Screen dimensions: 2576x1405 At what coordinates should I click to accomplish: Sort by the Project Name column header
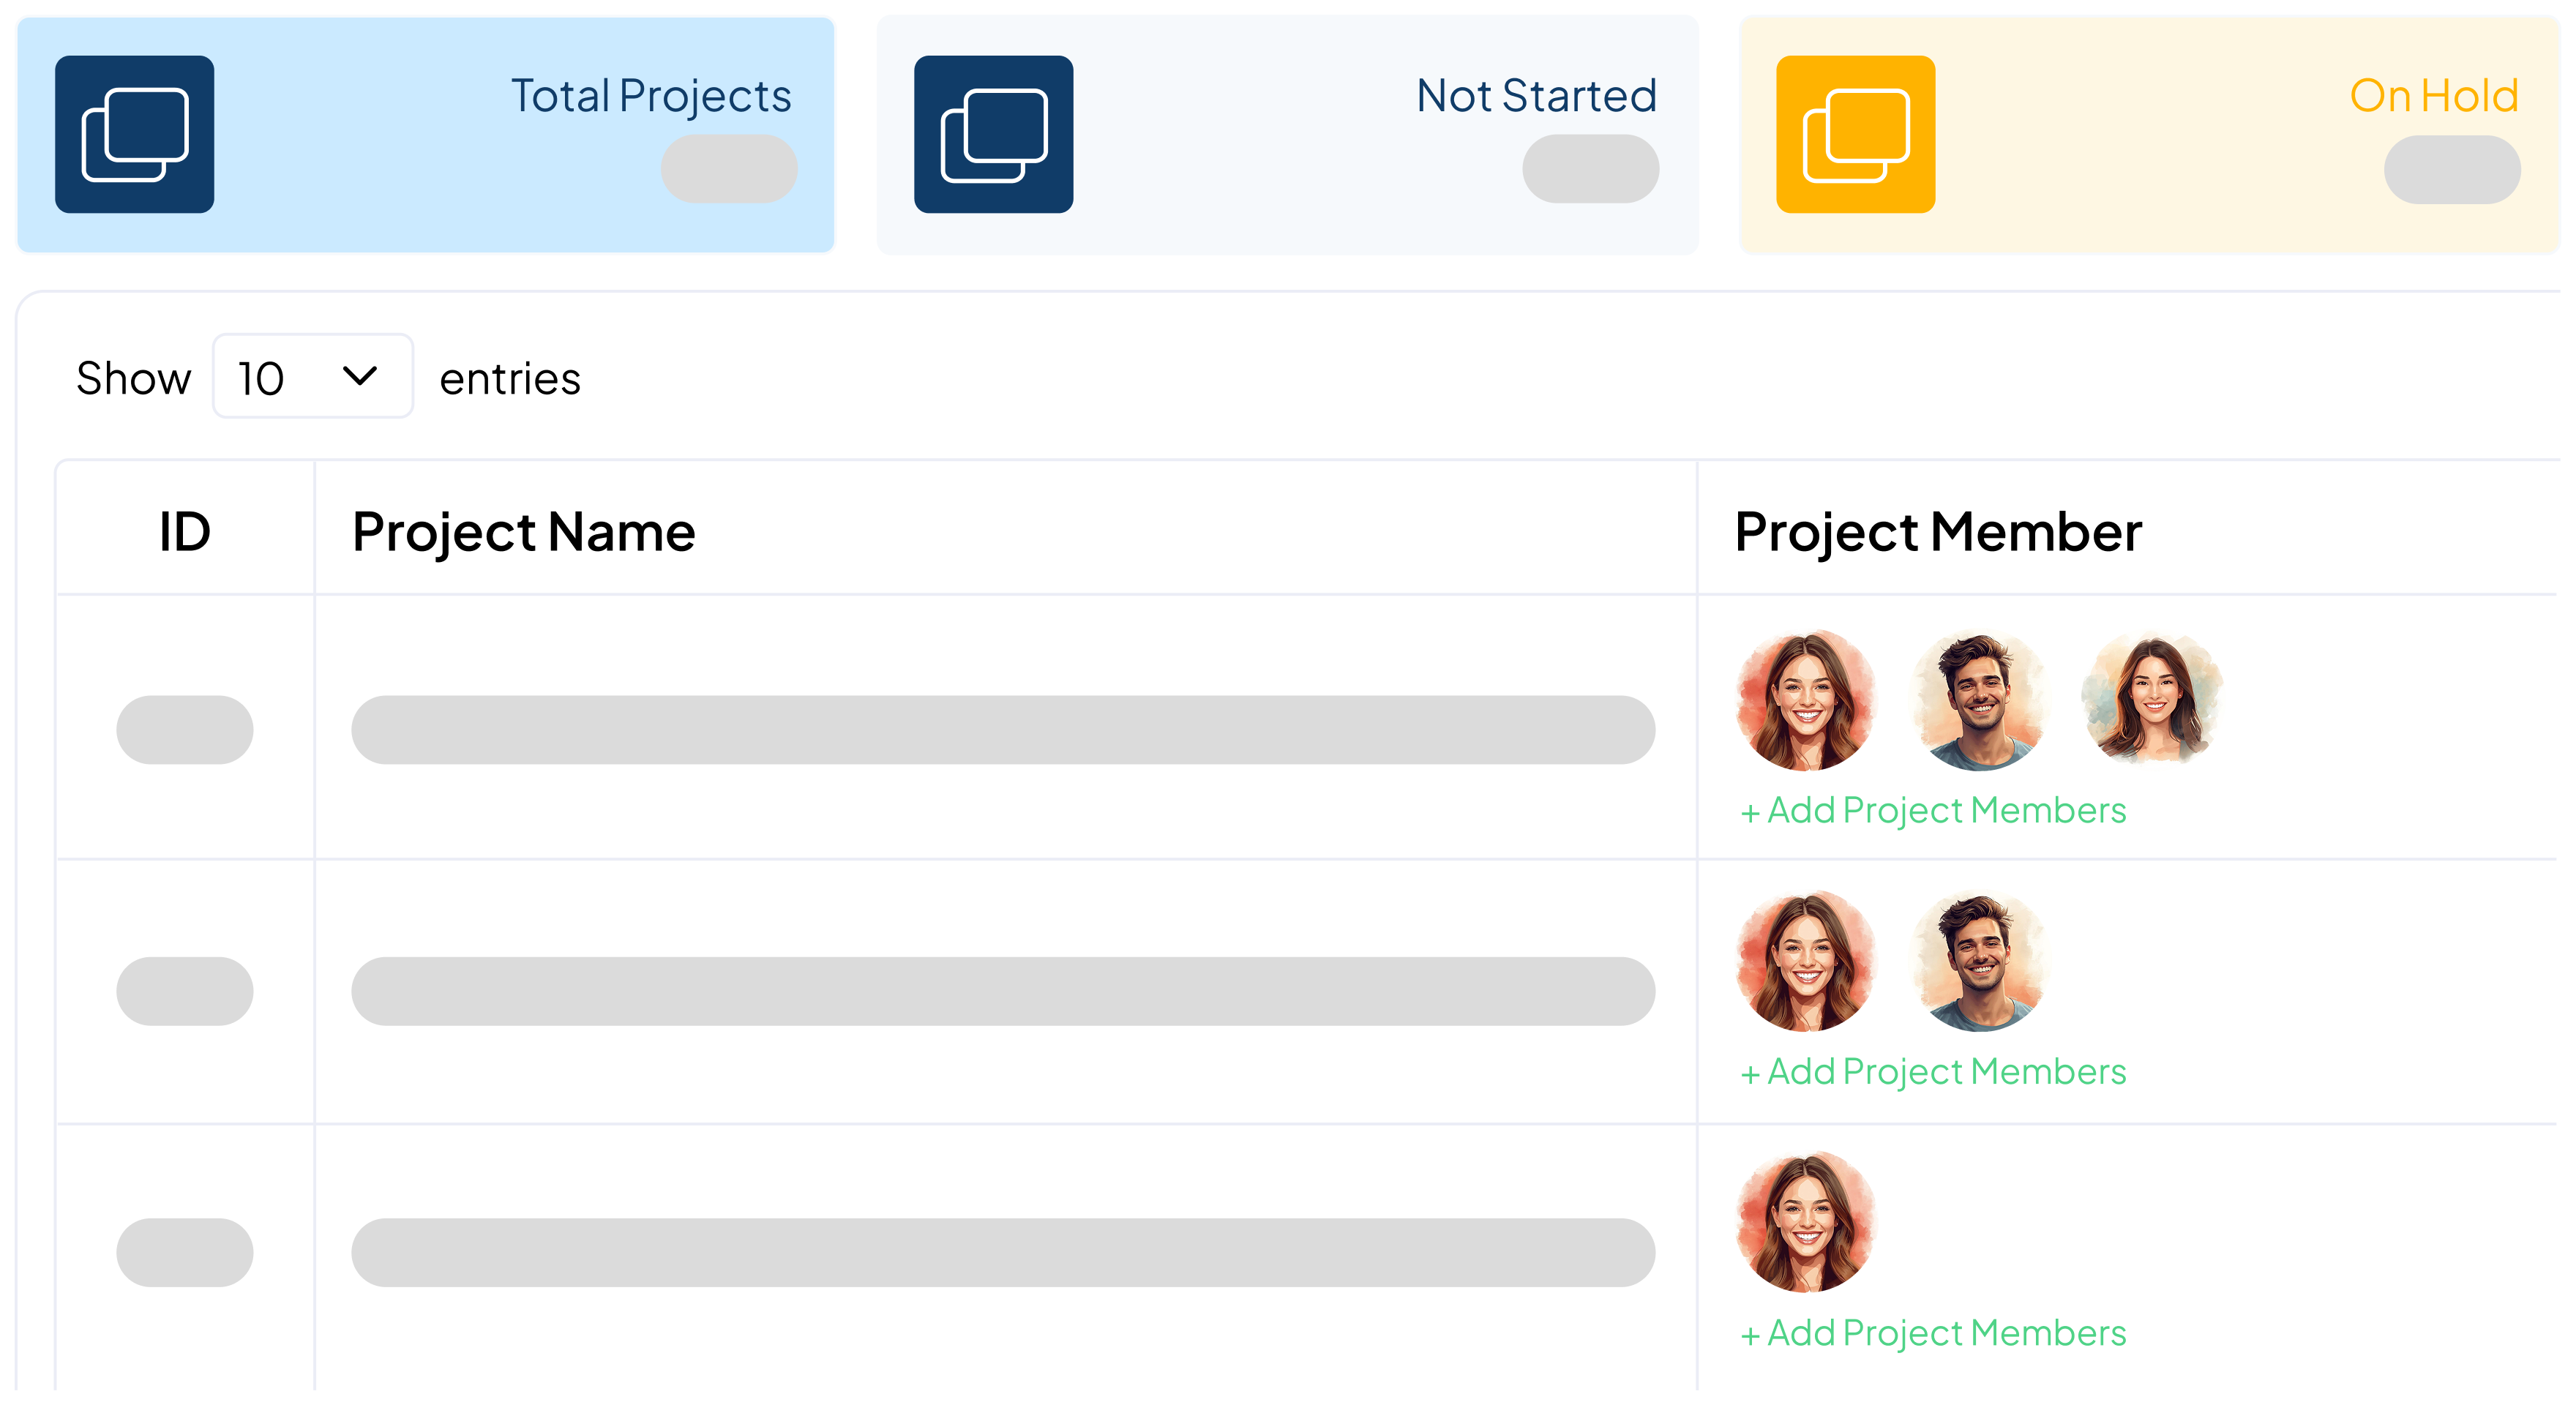(523, 531)
